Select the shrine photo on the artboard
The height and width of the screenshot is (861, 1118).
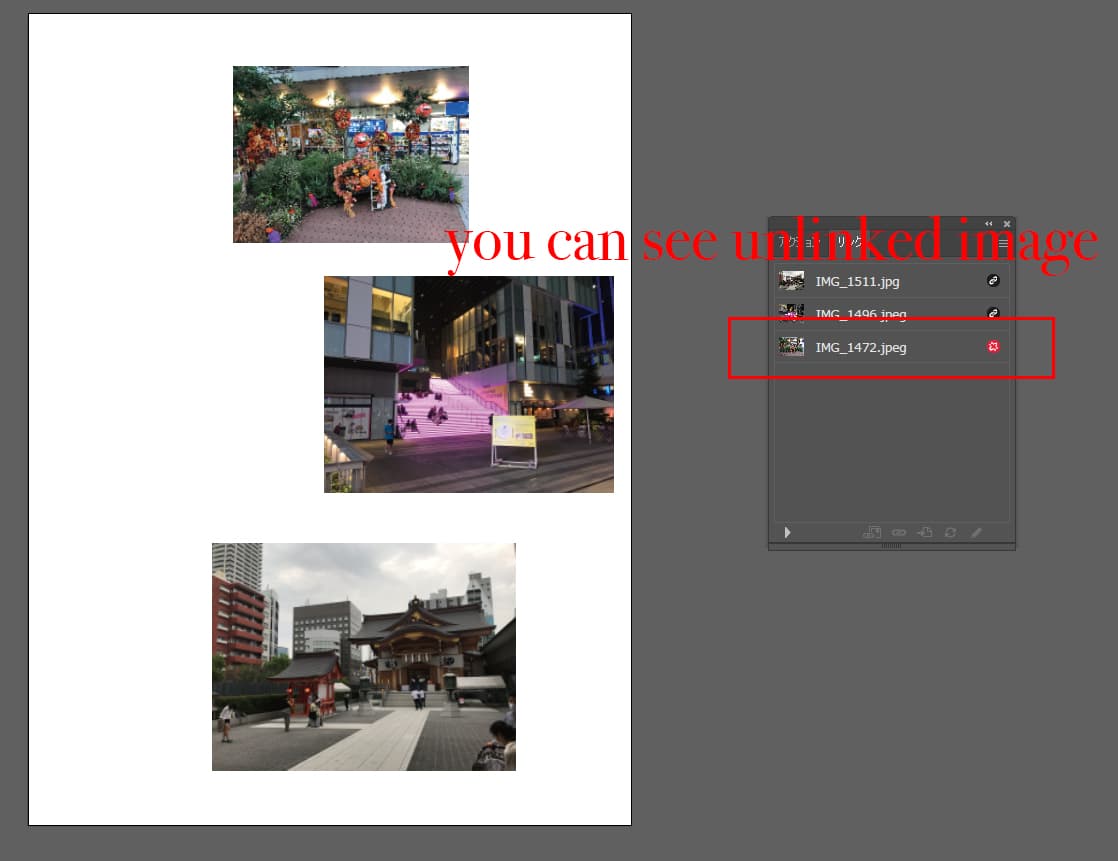click(x=363, y=657)
